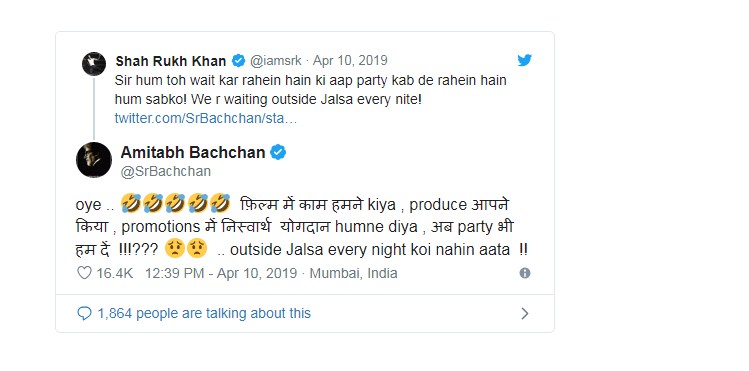The height and width of the screenshot is (371, 749).
Task: Open Shah Rukh Khan's profile picture
Action: point(94,64)
